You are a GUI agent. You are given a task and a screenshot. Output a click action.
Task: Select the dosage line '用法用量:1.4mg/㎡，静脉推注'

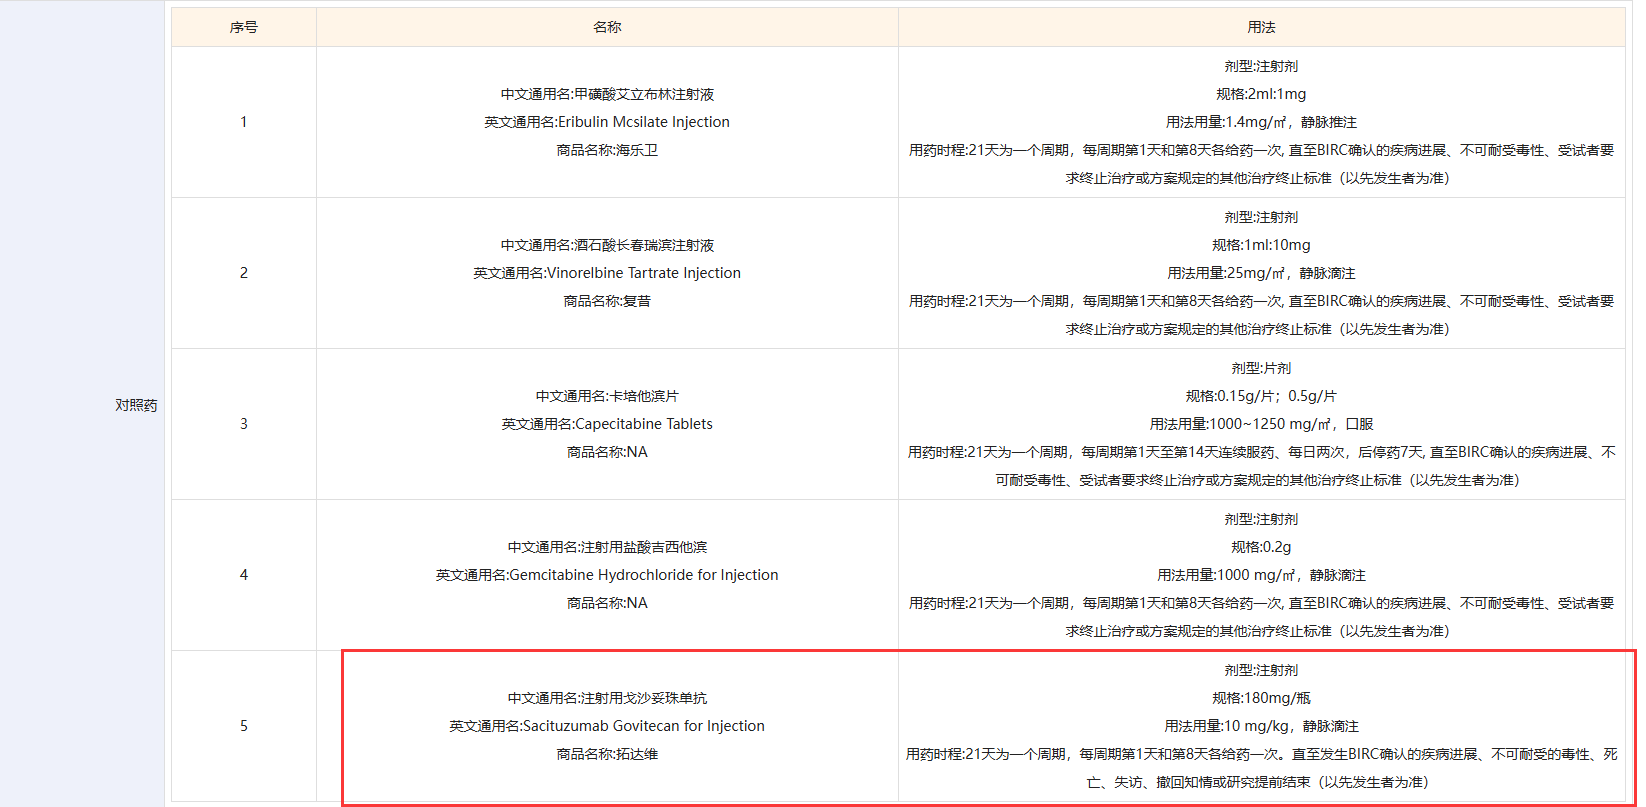(x=1261, y=122)
